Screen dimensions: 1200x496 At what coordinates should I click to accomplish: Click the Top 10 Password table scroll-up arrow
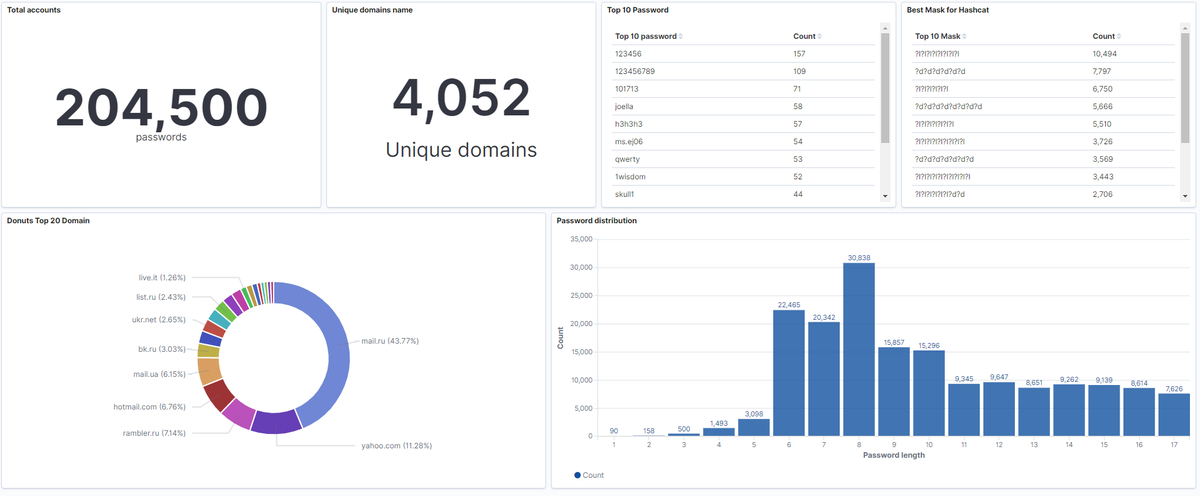coord(885,29)
